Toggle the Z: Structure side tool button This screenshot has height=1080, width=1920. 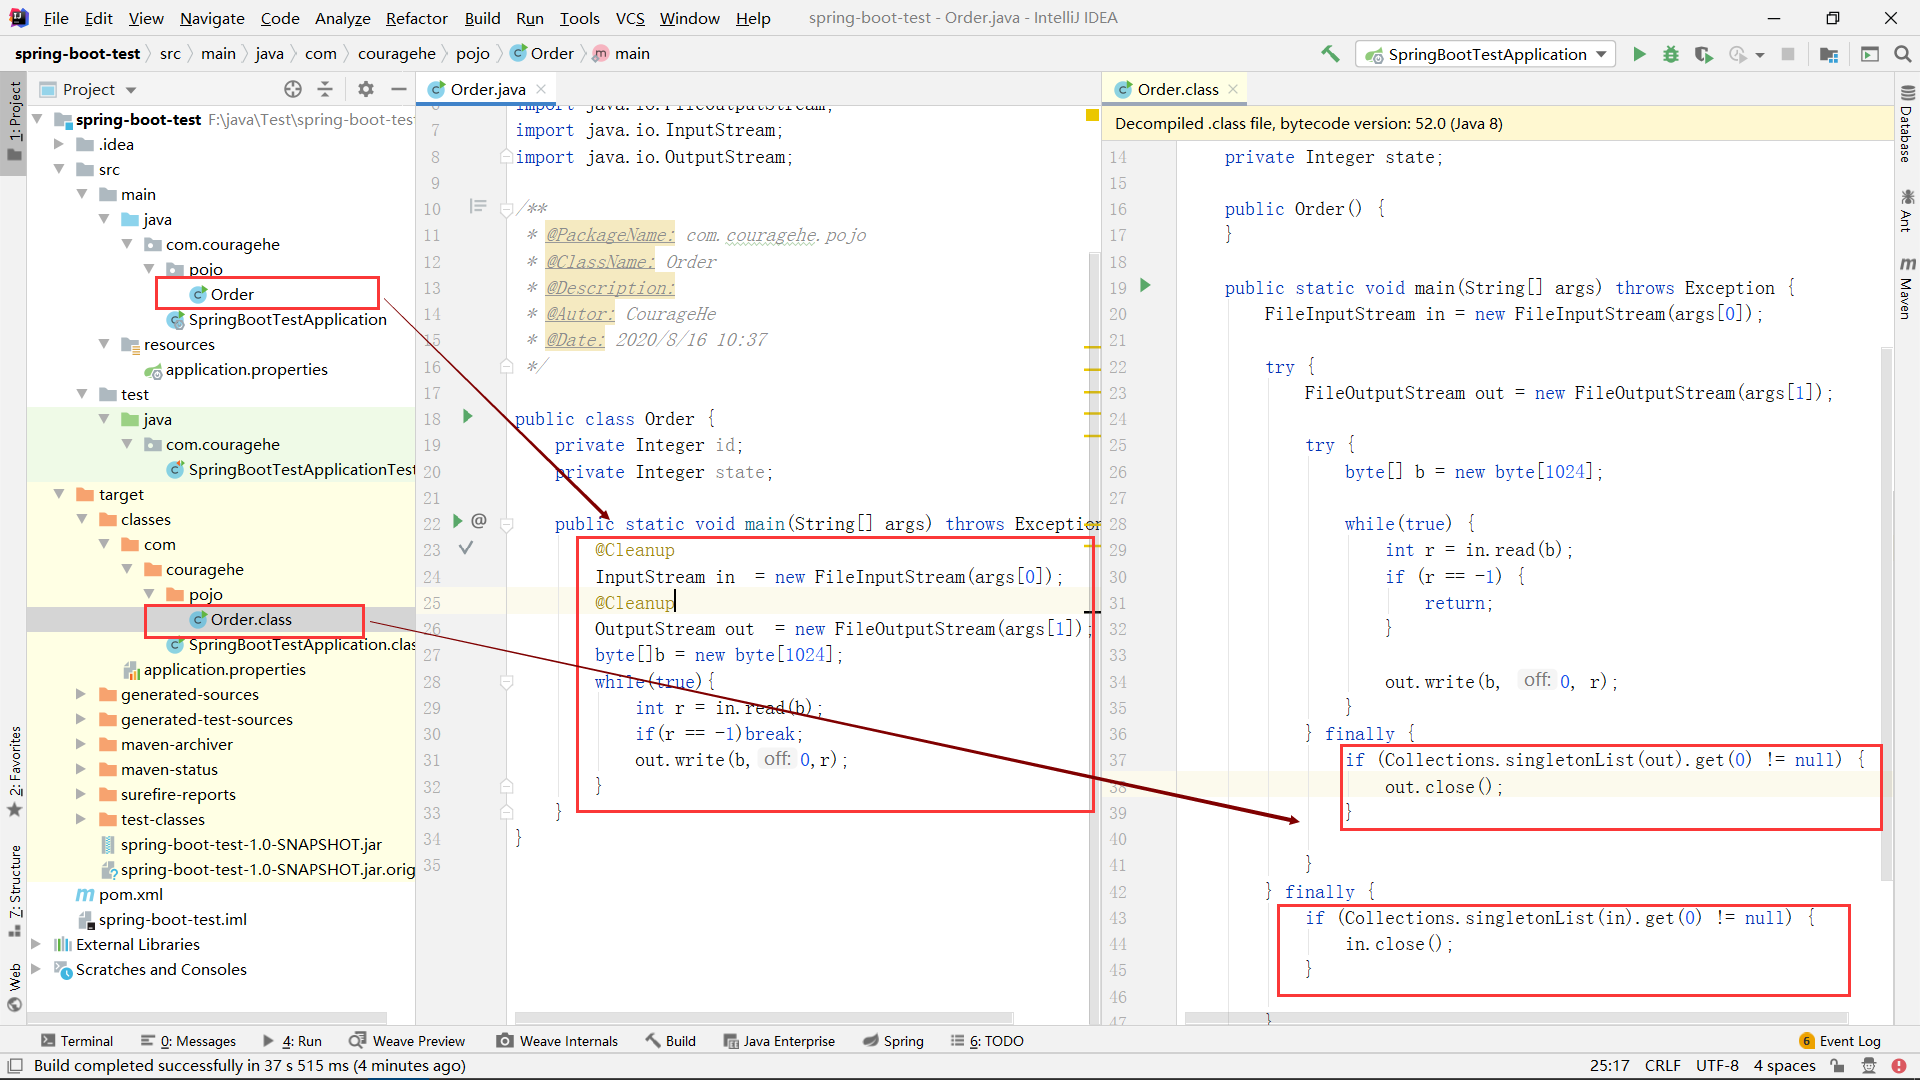(x=14, y=890)
